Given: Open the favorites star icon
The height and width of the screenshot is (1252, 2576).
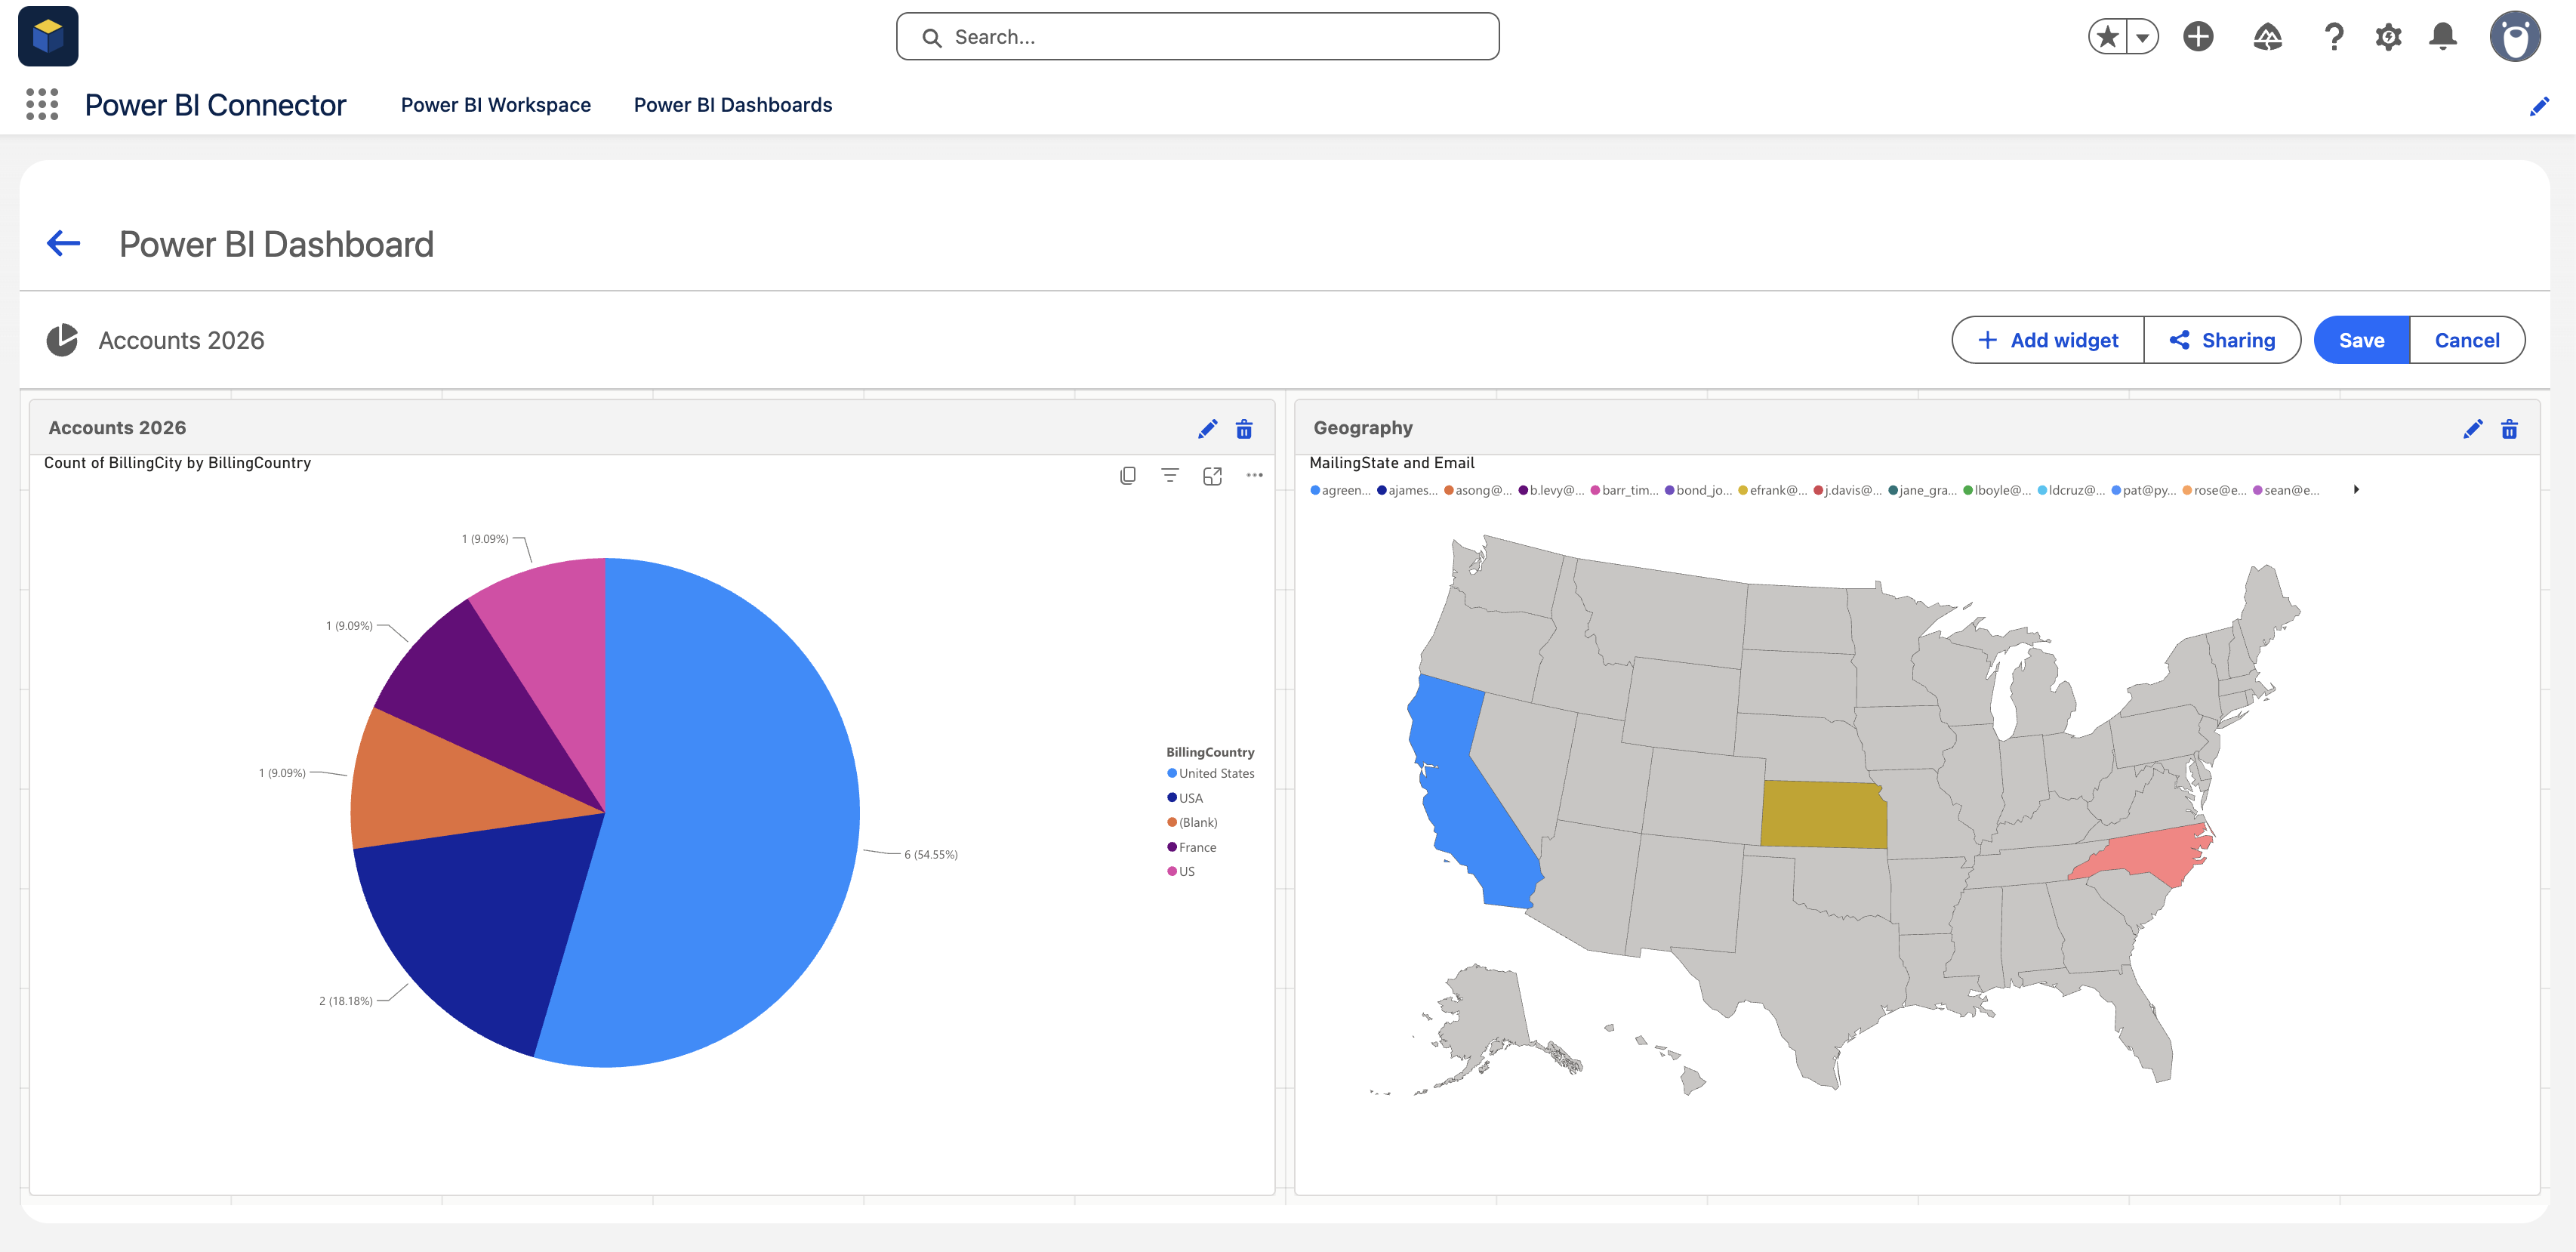Looking at the screenshot, I should click(2108, 37).
